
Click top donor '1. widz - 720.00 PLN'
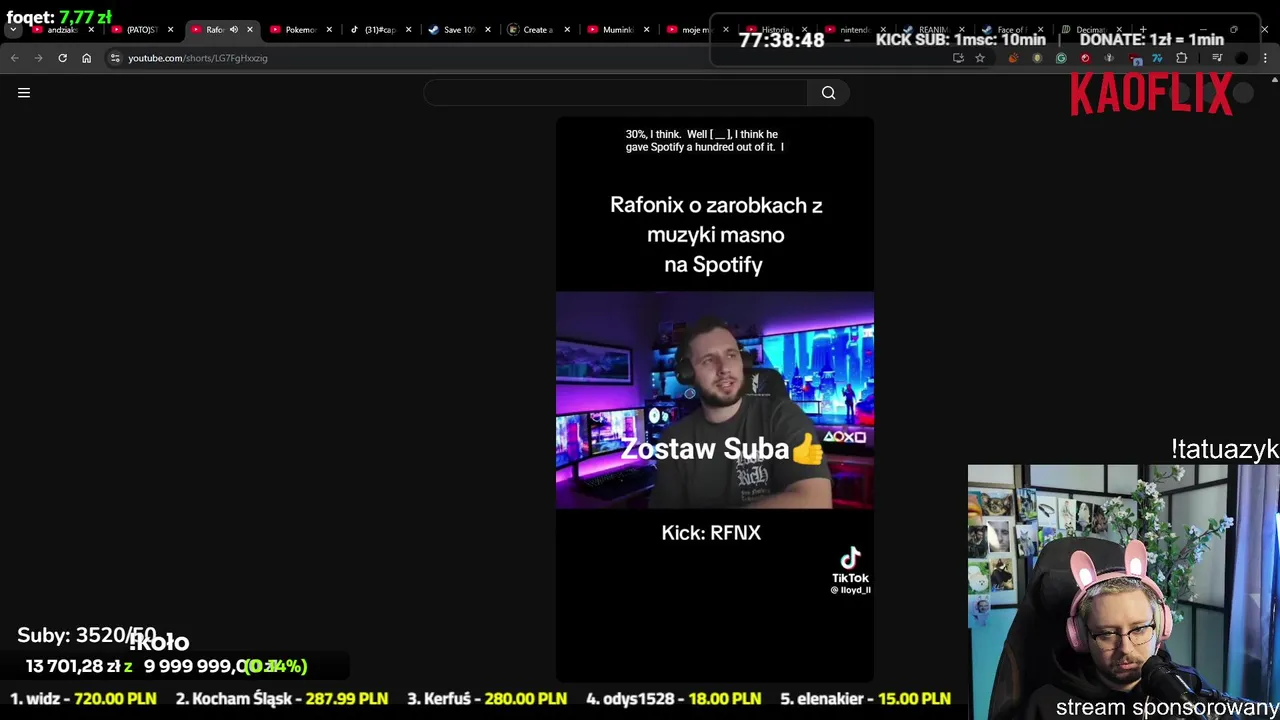coord(83,699)
